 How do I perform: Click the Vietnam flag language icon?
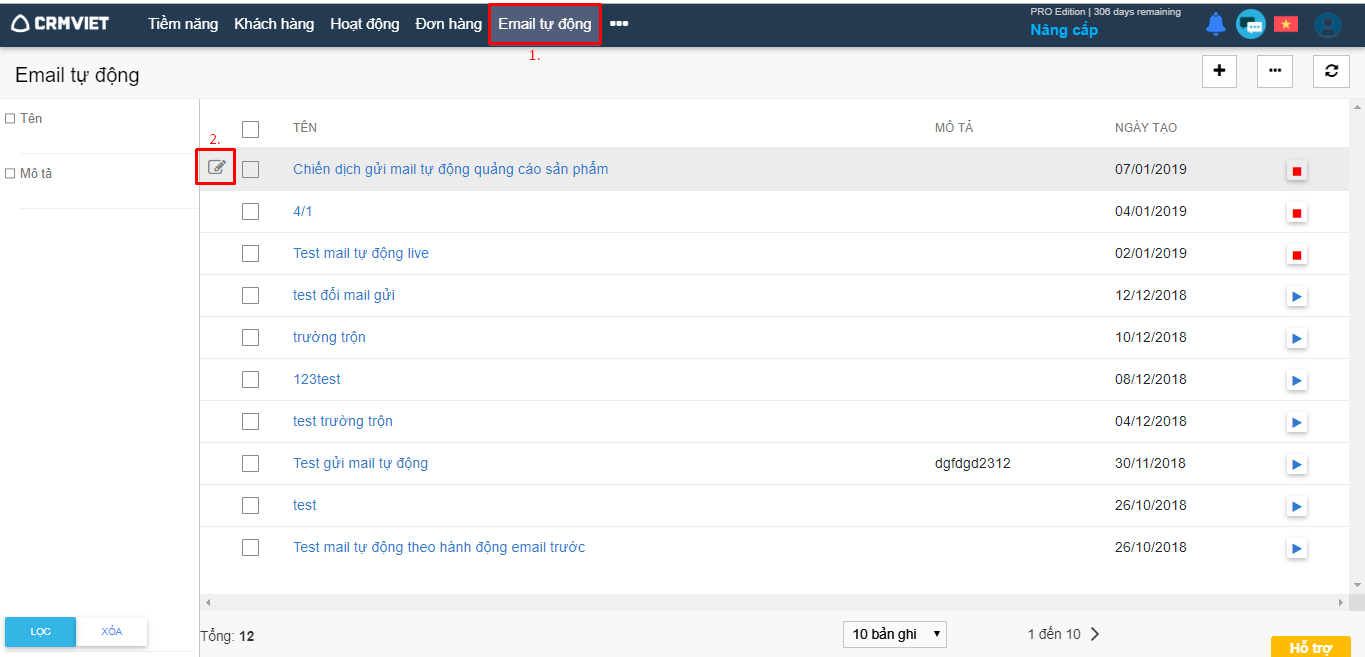(1286, 25)
